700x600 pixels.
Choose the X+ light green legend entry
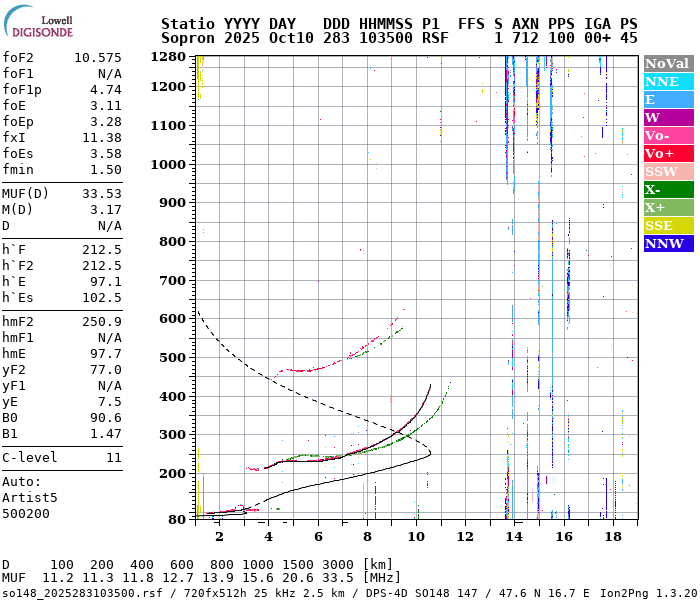pos(667,207)
